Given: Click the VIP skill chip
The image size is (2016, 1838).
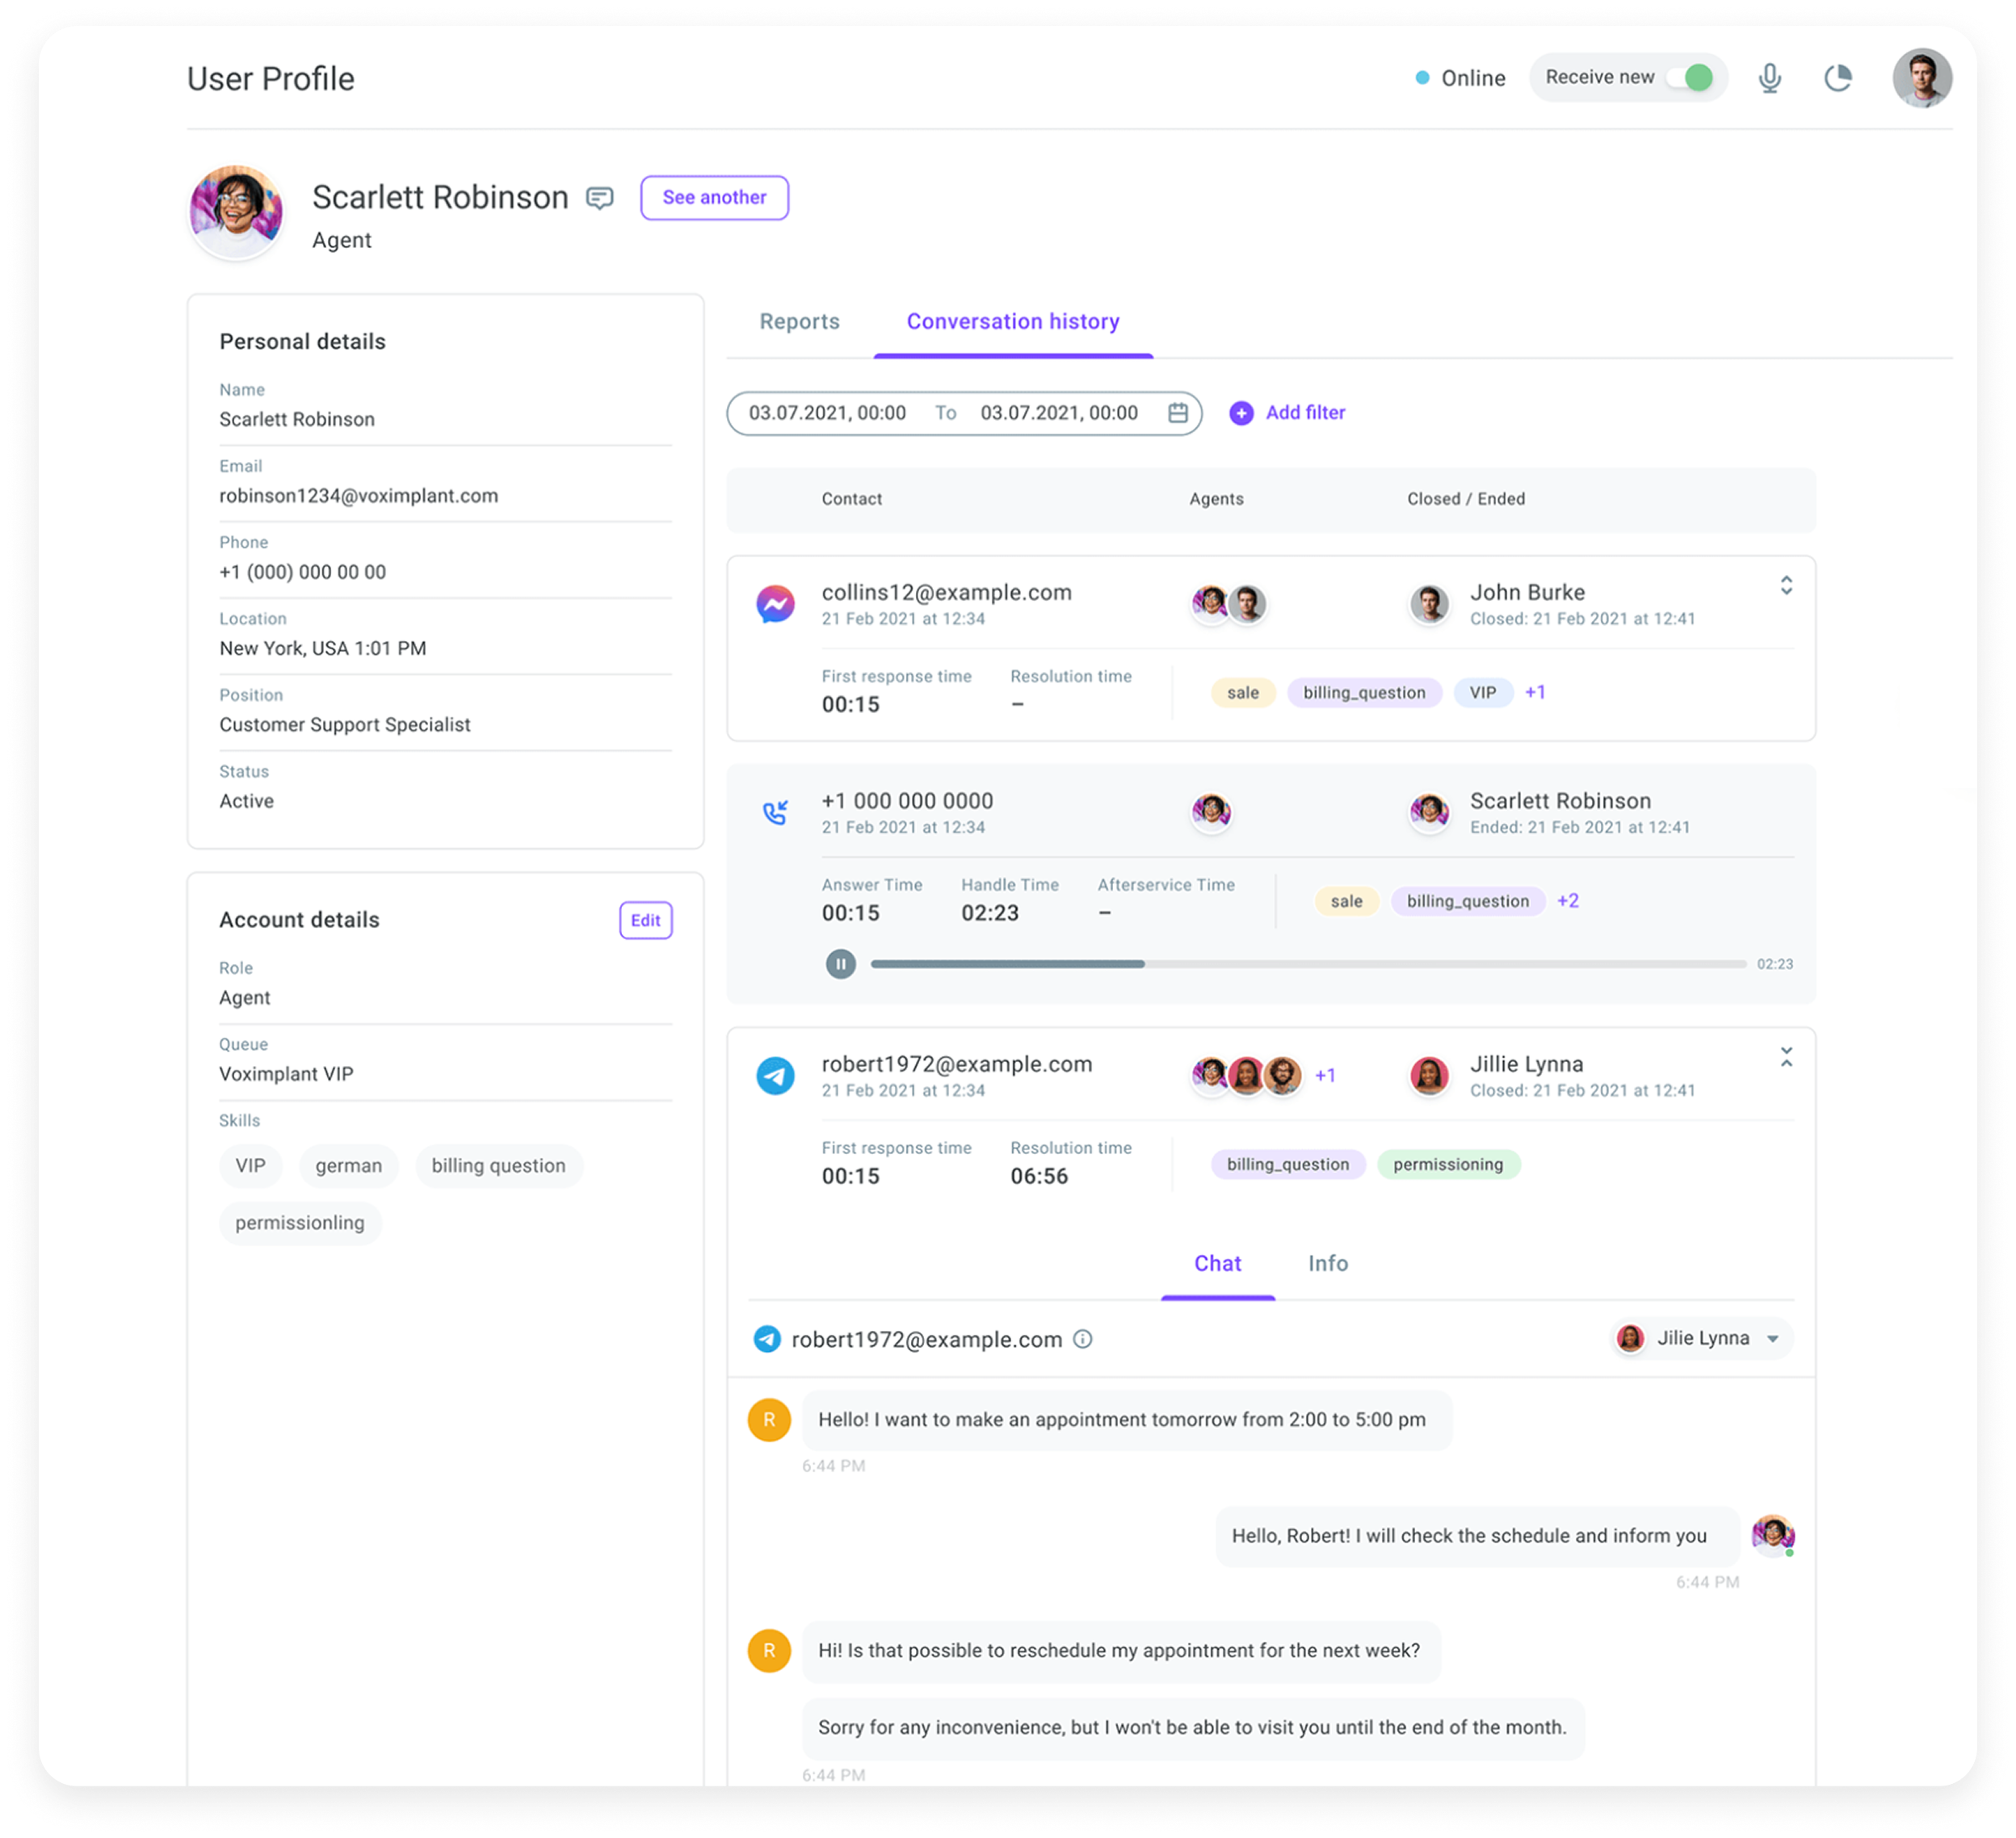Looking at the screenshot, I should point(250,1166).
